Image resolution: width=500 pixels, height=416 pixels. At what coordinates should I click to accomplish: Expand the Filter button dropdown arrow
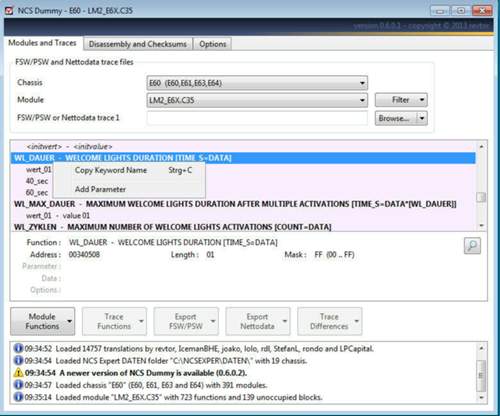(x=422, y=100)
